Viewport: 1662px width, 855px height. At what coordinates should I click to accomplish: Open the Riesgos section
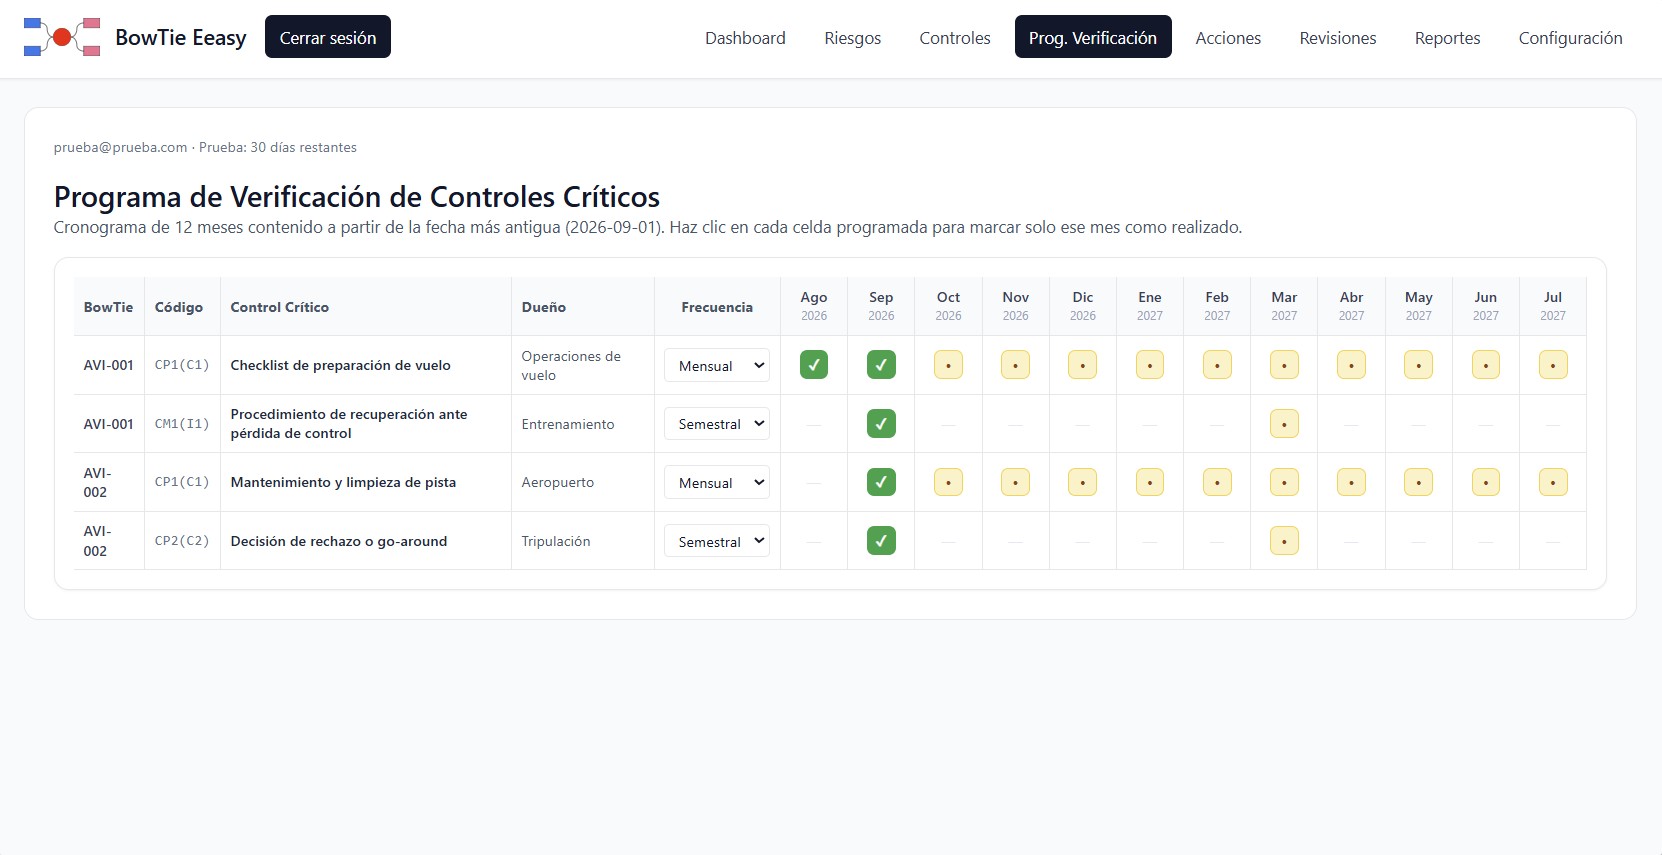853,38
